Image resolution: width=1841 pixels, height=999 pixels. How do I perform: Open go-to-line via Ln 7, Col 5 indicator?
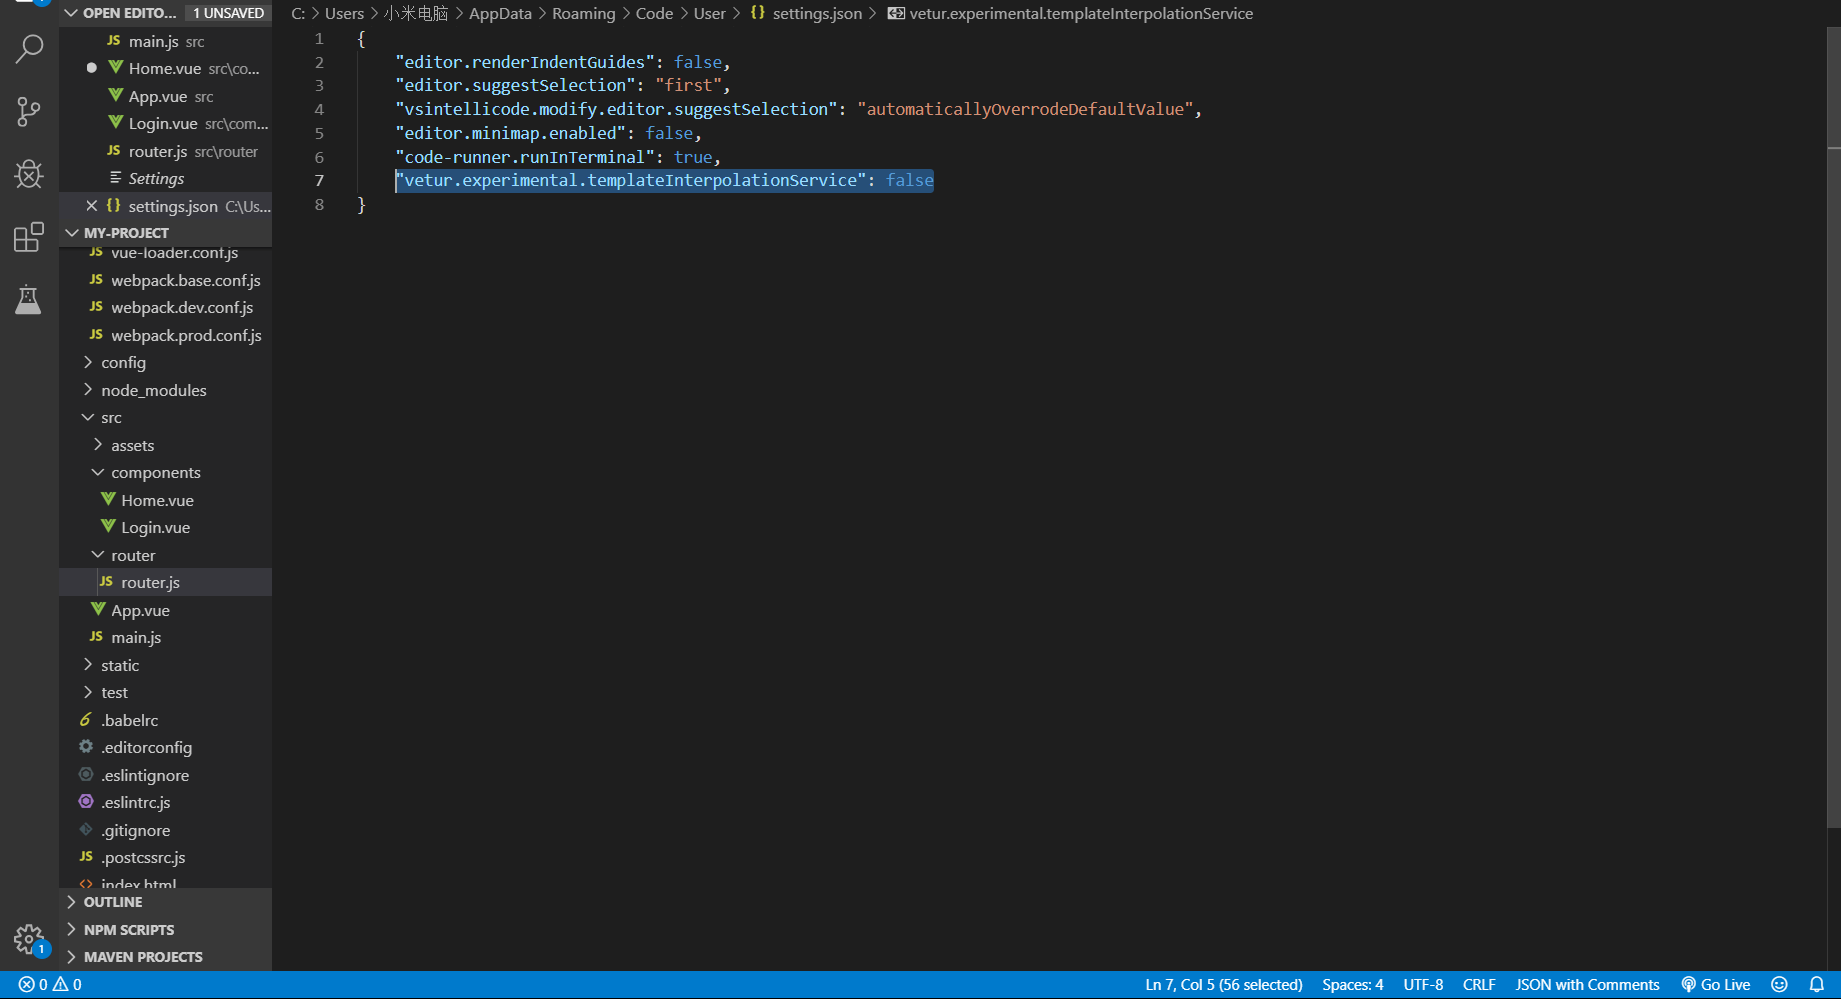[1222, 984]
